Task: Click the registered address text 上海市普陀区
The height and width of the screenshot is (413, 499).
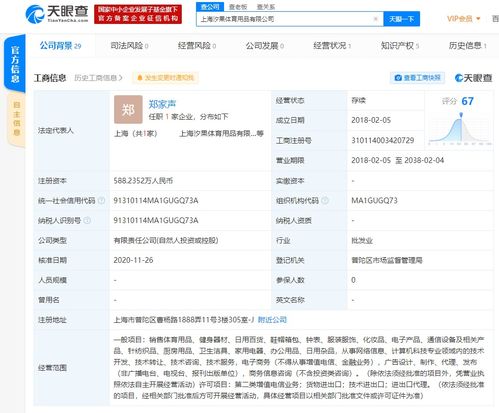Action: pyautogui.click(x=183, y=320)
